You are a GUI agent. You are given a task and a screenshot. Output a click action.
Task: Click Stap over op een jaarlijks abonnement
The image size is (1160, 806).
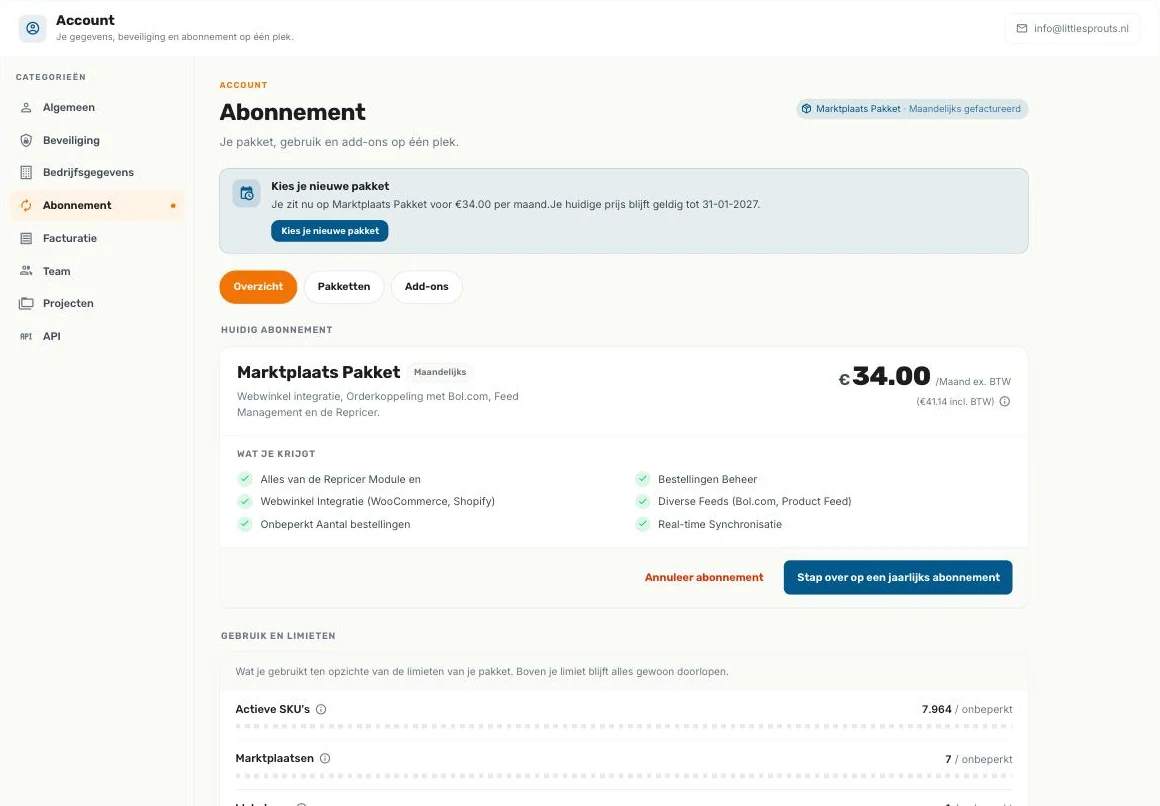[x=898, y=577]
